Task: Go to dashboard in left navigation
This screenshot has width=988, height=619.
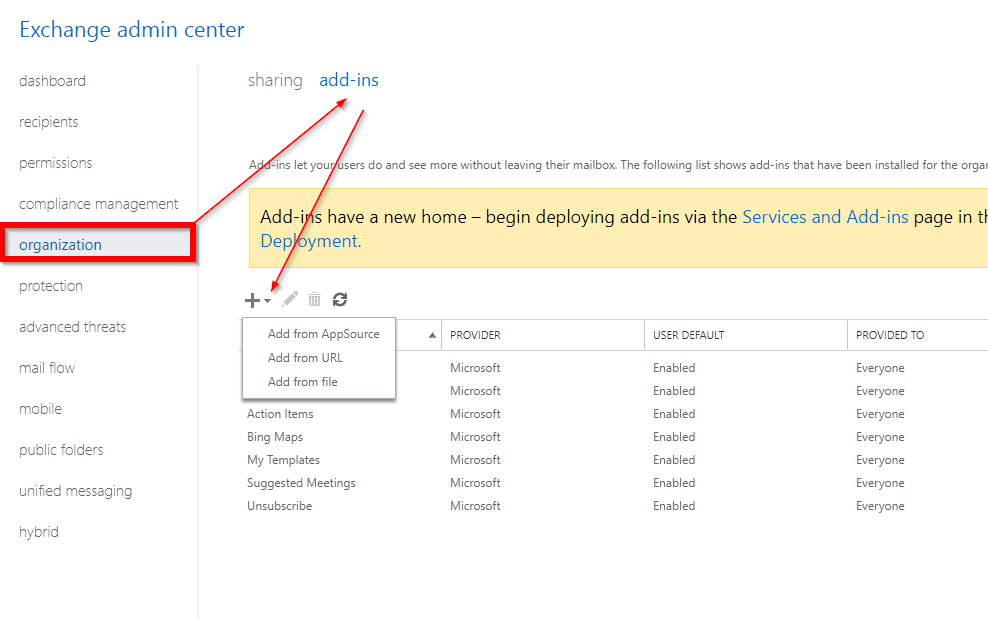Action: 52,81
